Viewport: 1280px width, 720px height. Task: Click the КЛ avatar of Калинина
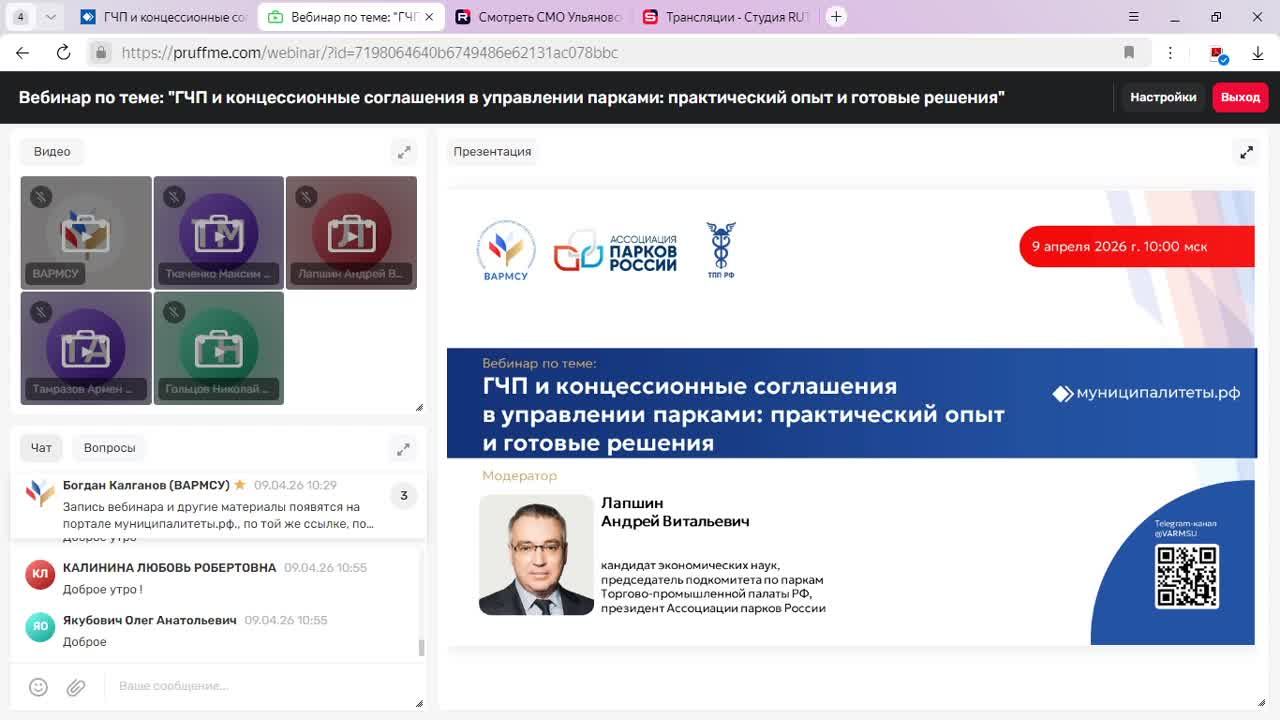pyautogui.click(x=40, y=574)
